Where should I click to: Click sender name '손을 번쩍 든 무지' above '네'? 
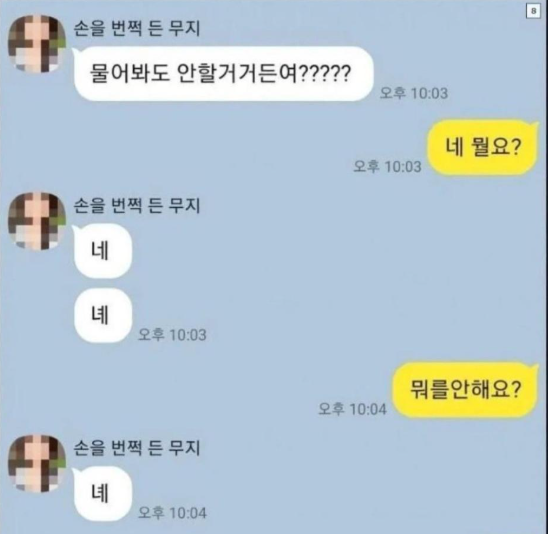tap(137, 205)
